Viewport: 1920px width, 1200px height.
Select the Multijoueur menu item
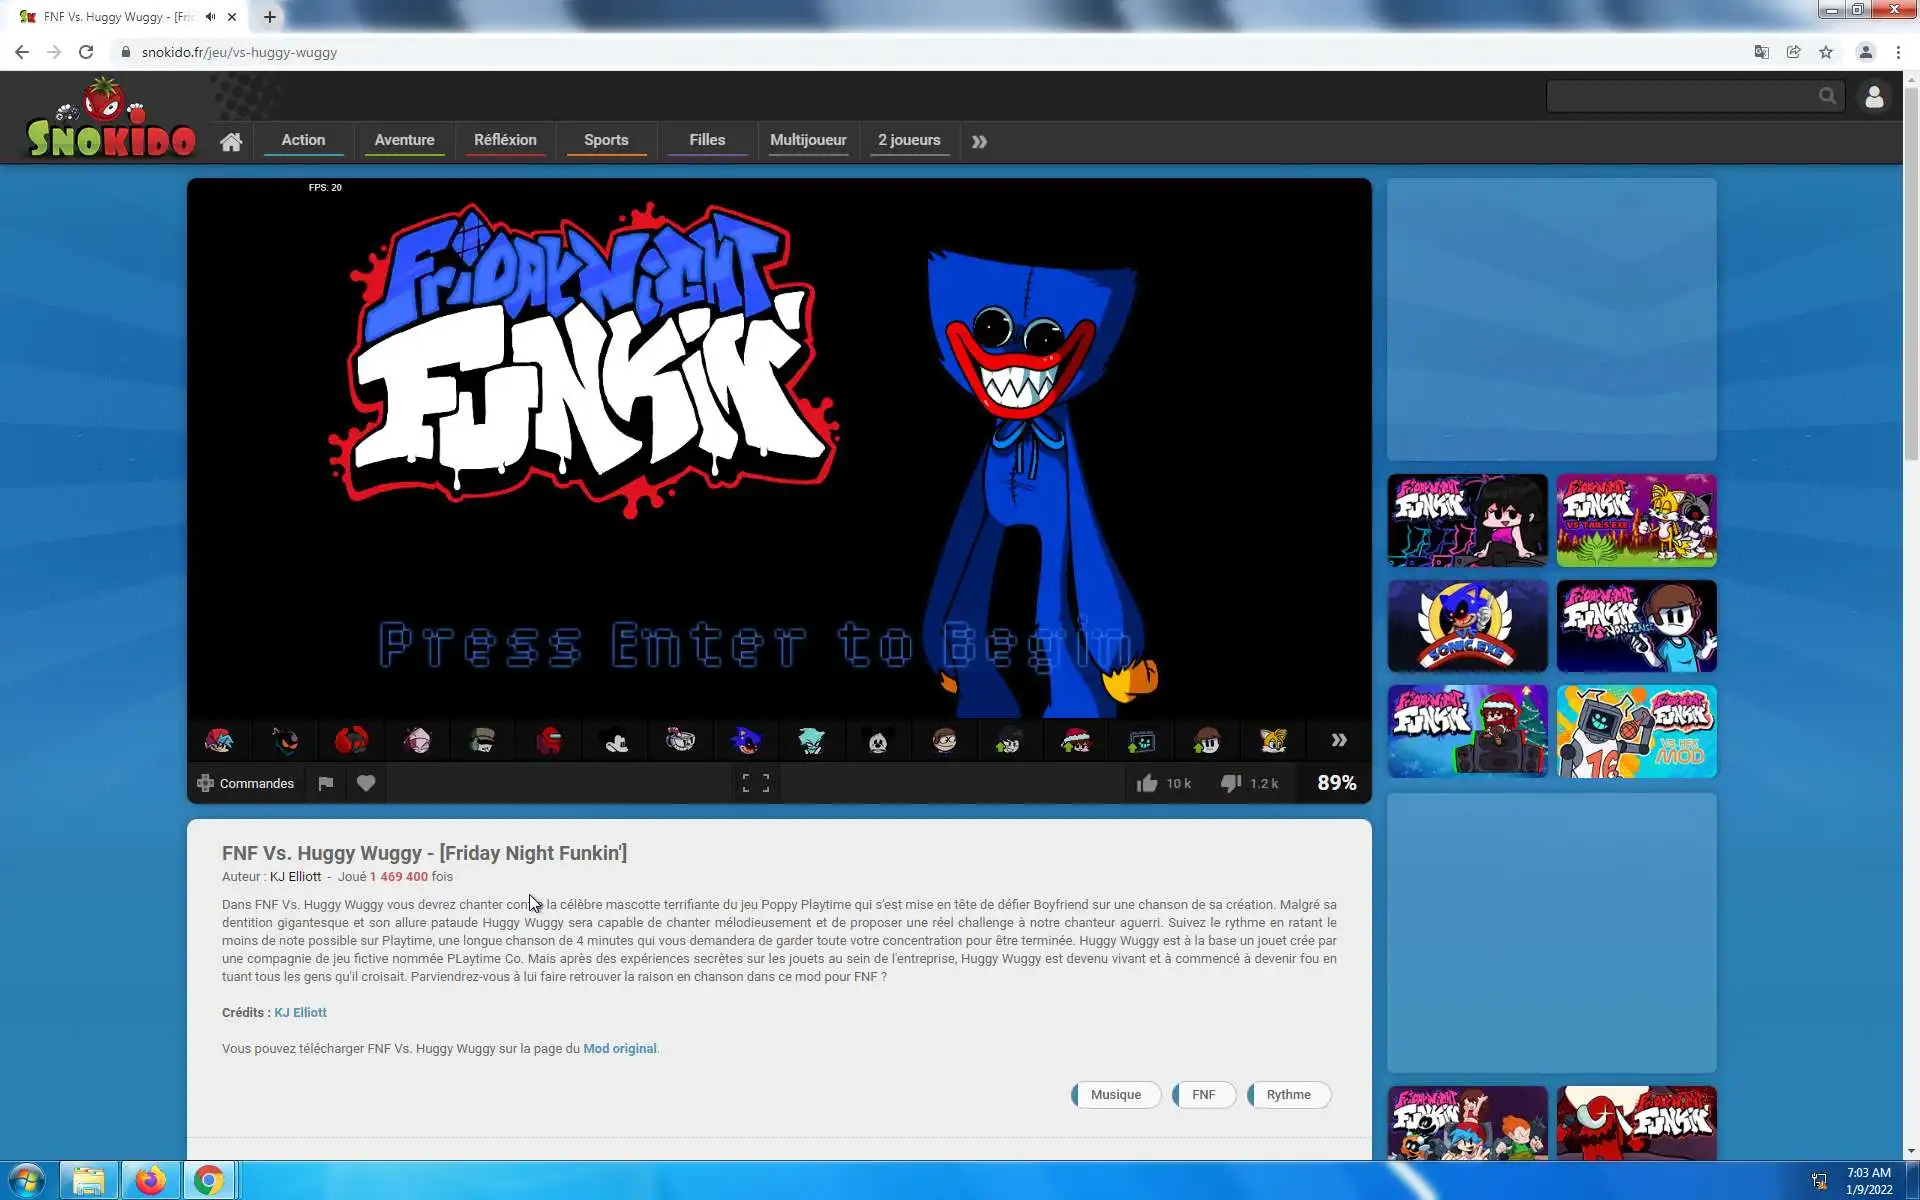point(808,140)
